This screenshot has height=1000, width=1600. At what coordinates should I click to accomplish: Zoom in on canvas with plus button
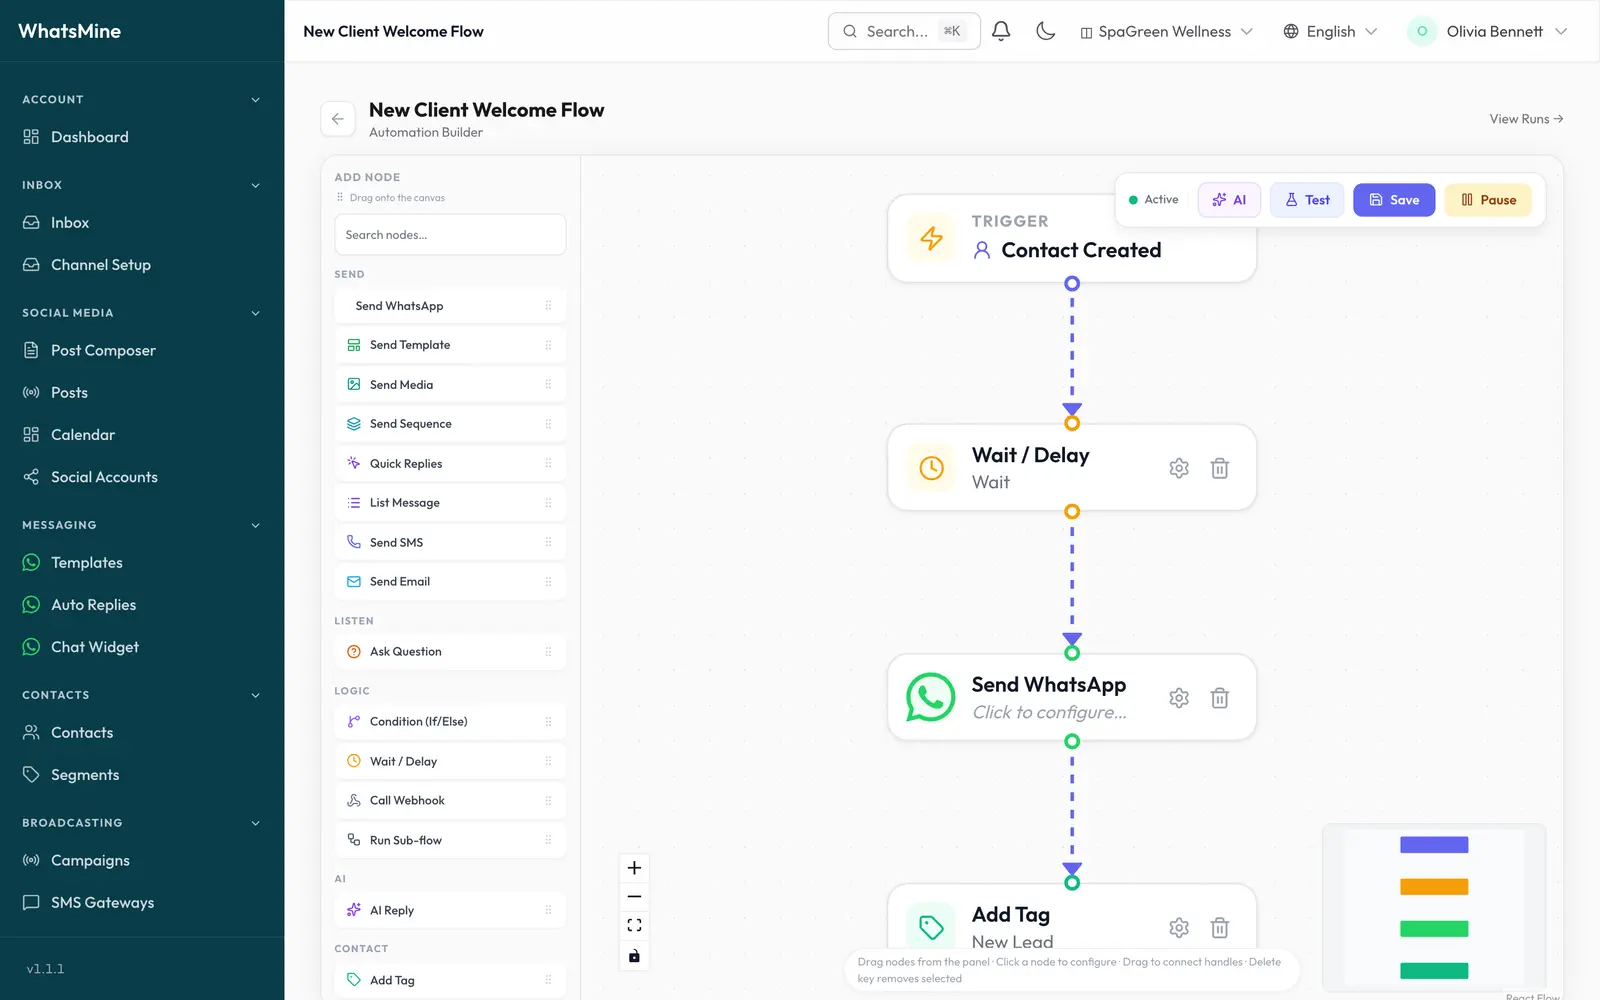tap(634, 868)
